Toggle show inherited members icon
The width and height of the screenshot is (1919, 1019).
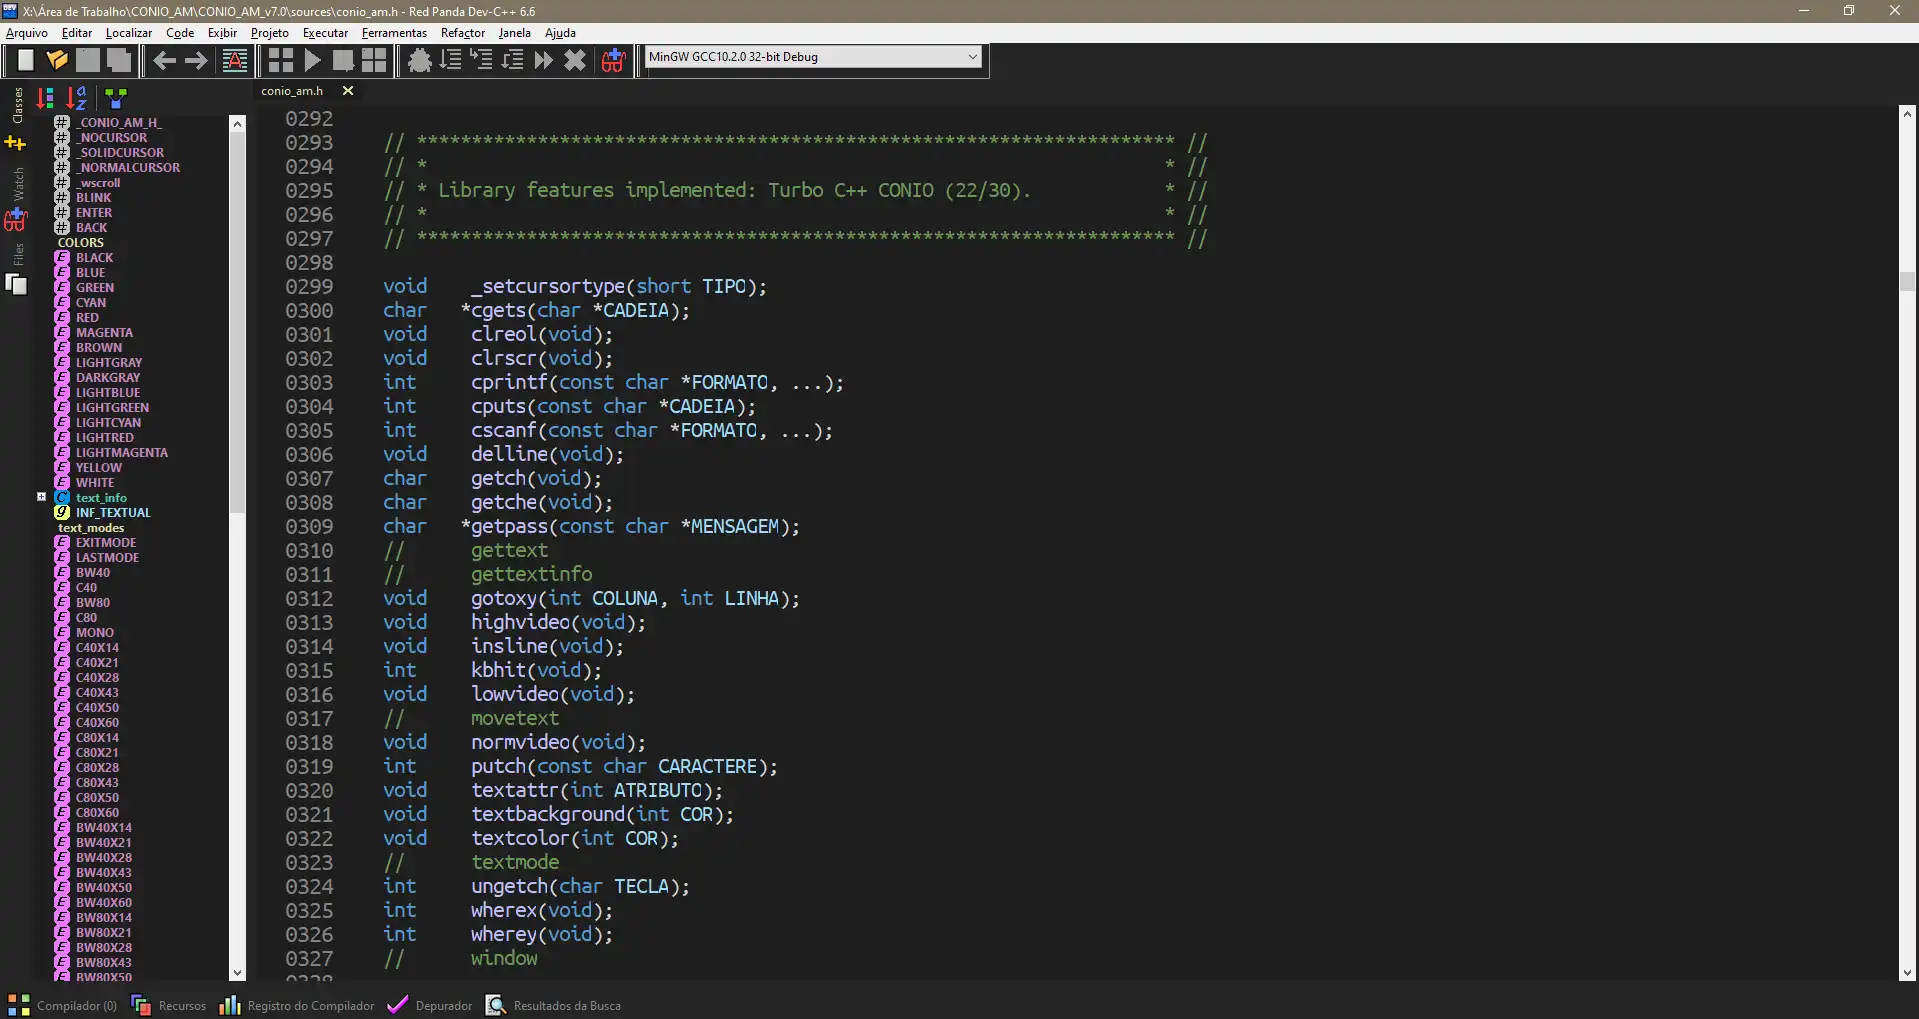(x=116, y=97)
